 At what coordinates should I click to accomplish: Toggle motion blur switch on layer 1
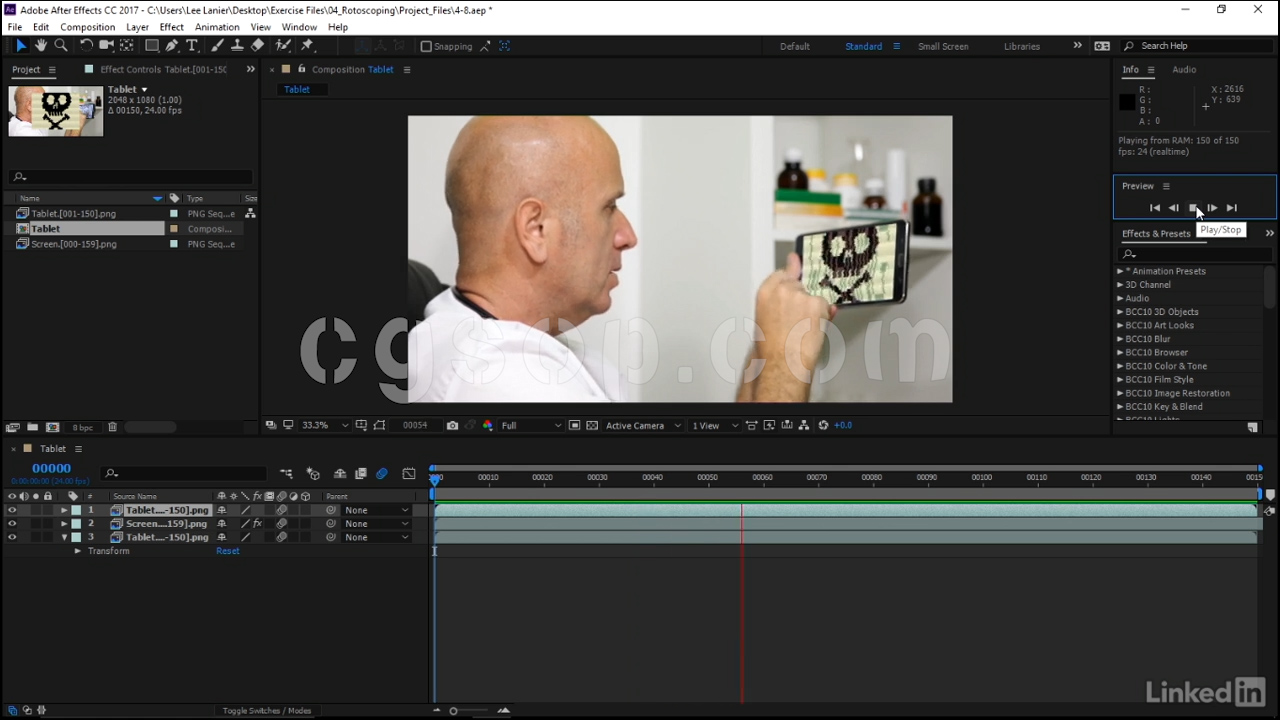click(x=282, y=510)
